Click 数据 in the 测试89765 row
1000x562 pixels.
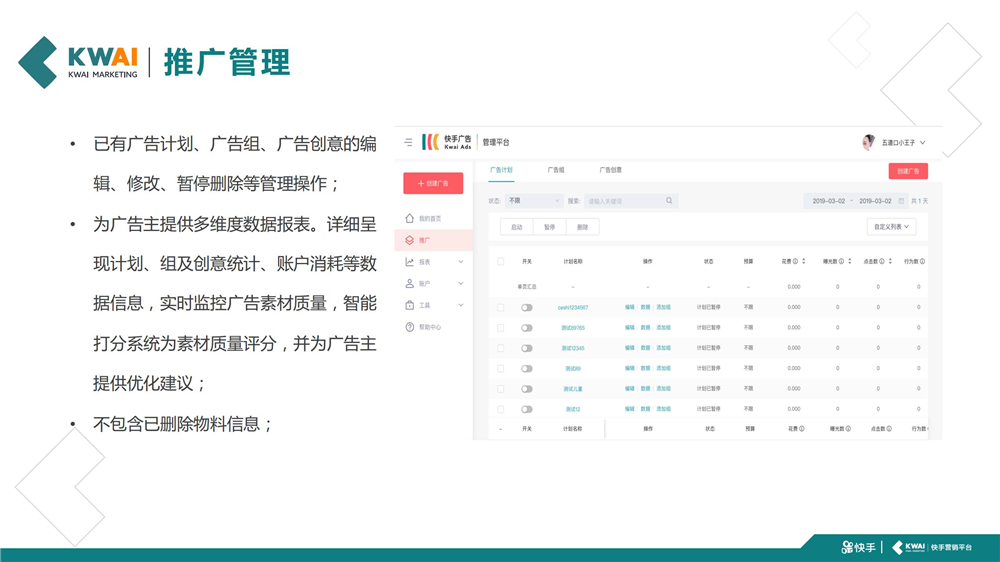tap(645, 328)
